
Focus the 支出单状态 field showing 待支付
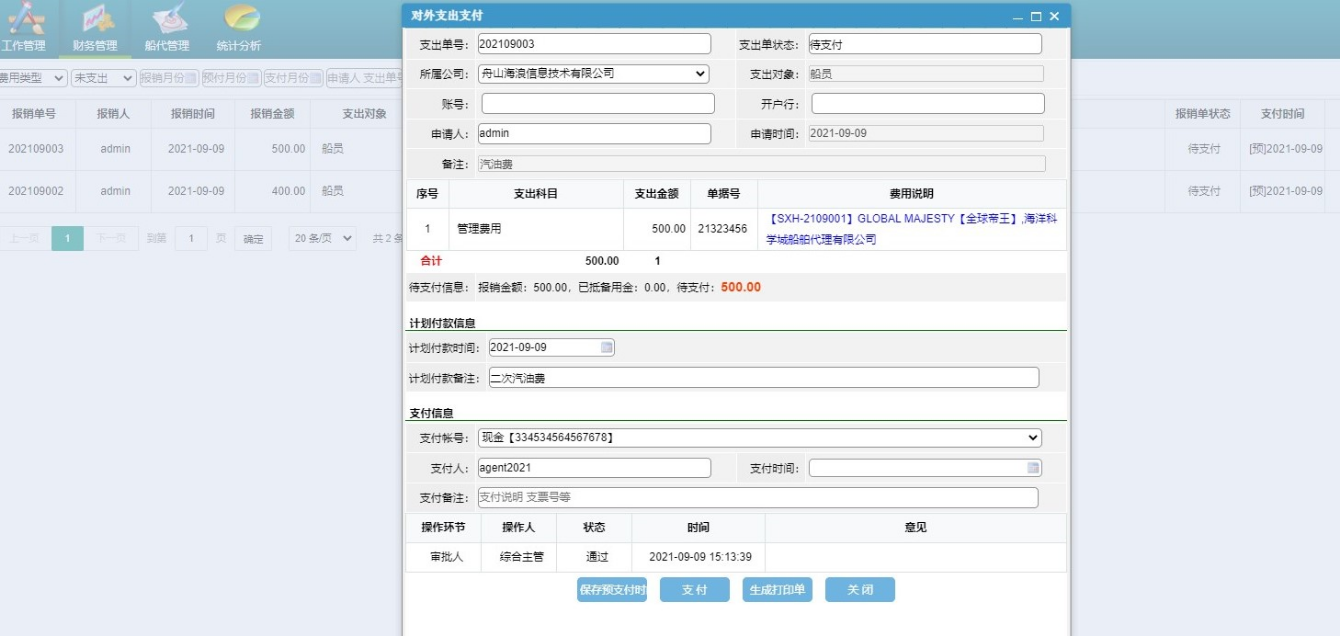(x=924, y=44)
